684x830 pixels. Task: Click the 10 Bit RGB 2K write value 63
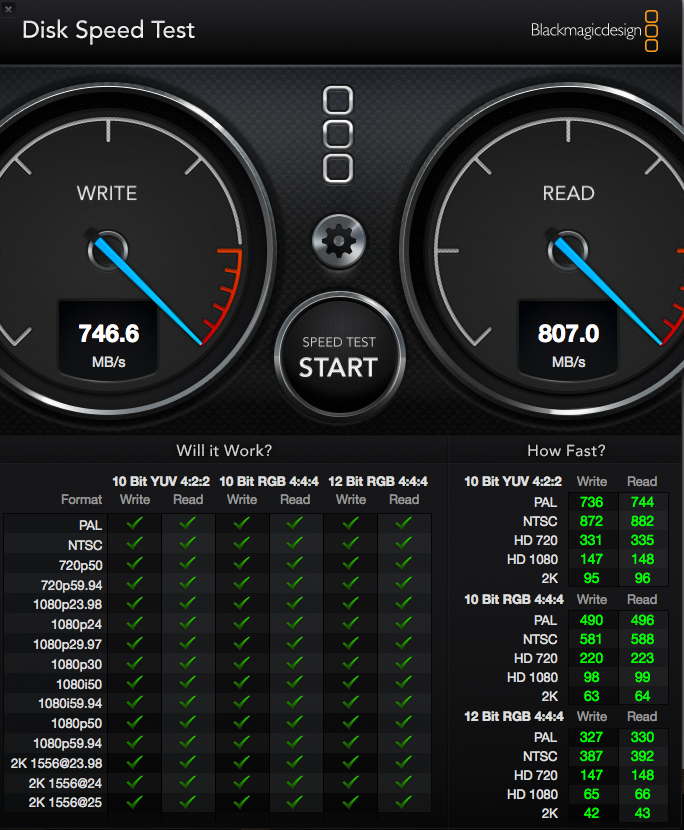(591, 696)
